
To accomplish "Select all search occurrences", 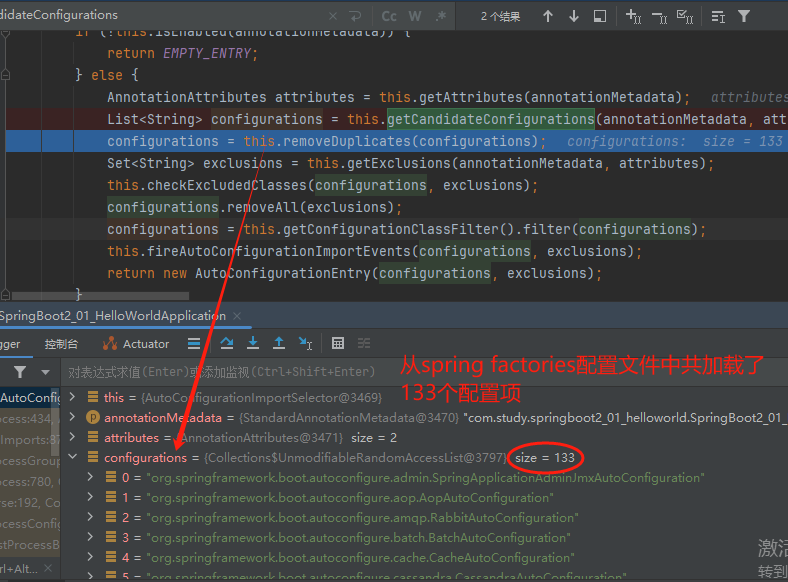I will tap(685, 17).
